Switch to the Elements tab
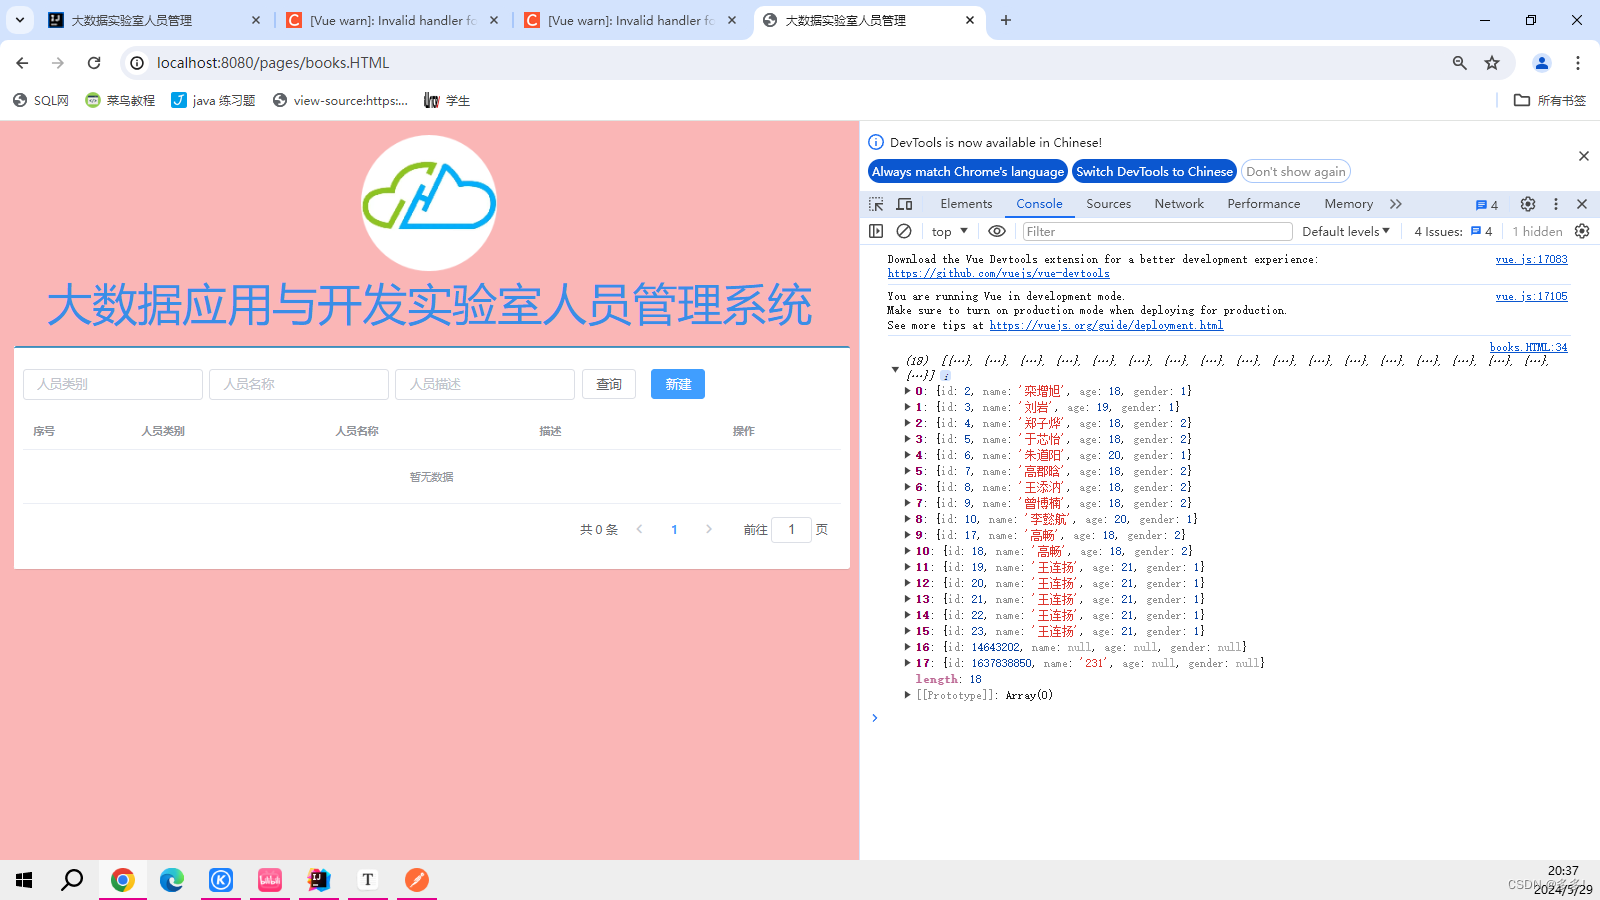The width and height of the screenshot is (1600, 900). [966, 204]
